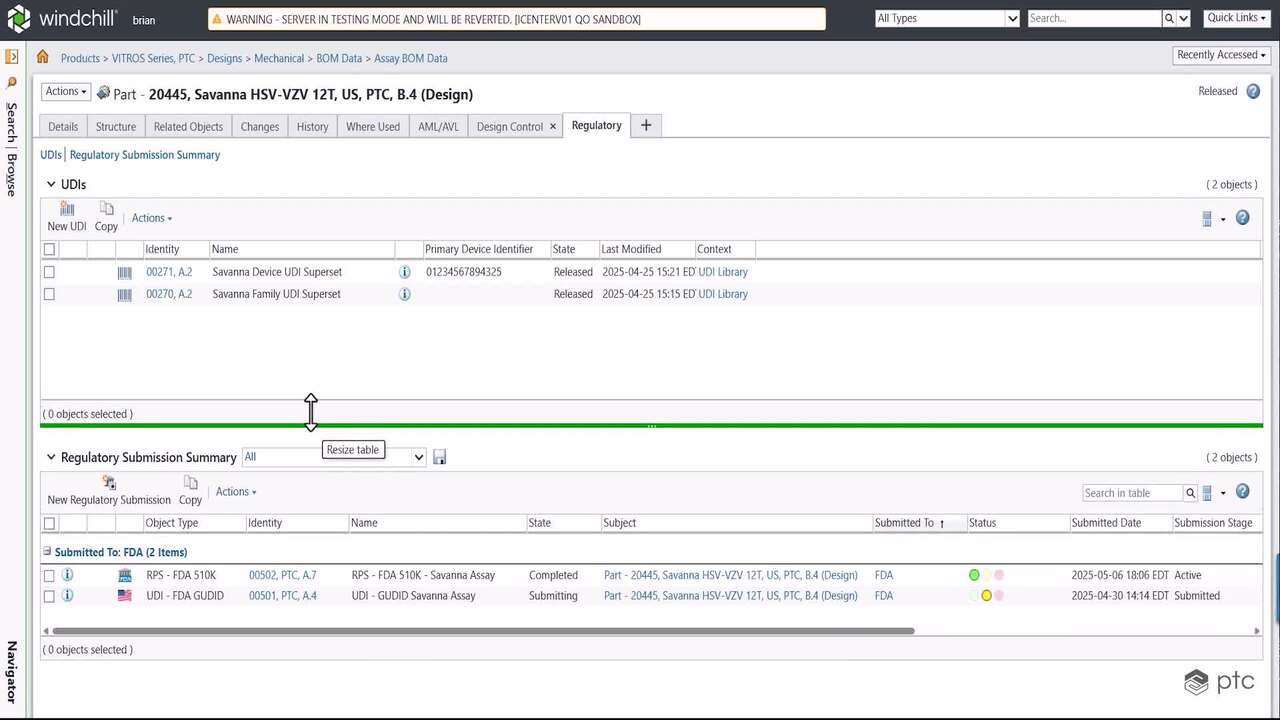The image size is (1280, 720).
Task: Click the New UDI barcode icon
Action: click(67, 210)
